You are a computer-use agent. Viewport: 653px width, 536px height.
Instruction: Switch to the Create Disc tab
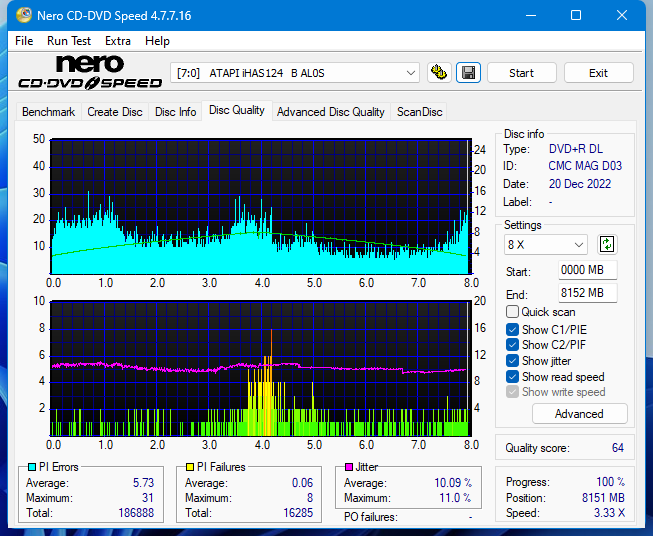click(115, 112)
